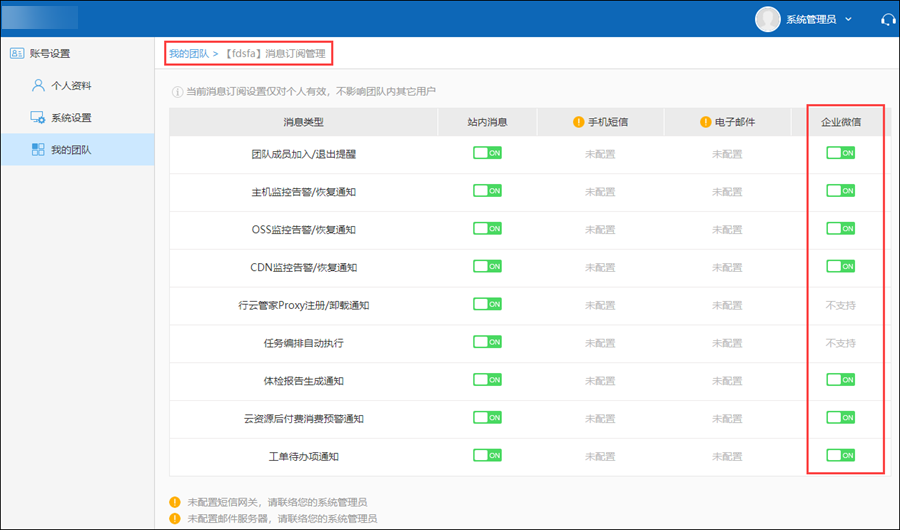Click the Email column warning icon
This screenshot has width=900, height=530.
pyautogui.click(x=705, y=123)
